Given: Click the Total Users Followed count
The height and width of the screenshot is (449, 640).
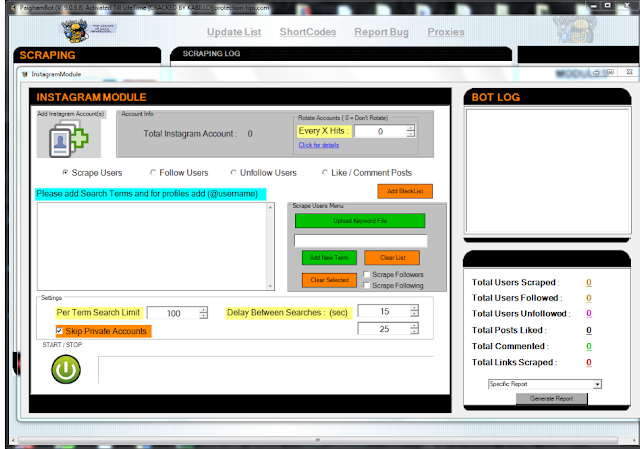Looking at the screenshot, I should click(x=589, y=298).
